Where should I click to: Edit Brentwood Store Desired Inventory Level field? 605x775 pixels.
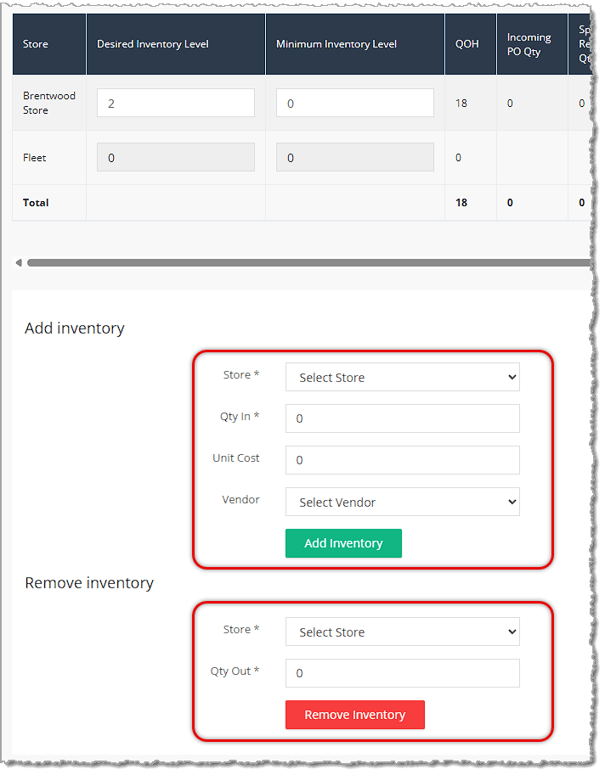click(x=176, y=103)
